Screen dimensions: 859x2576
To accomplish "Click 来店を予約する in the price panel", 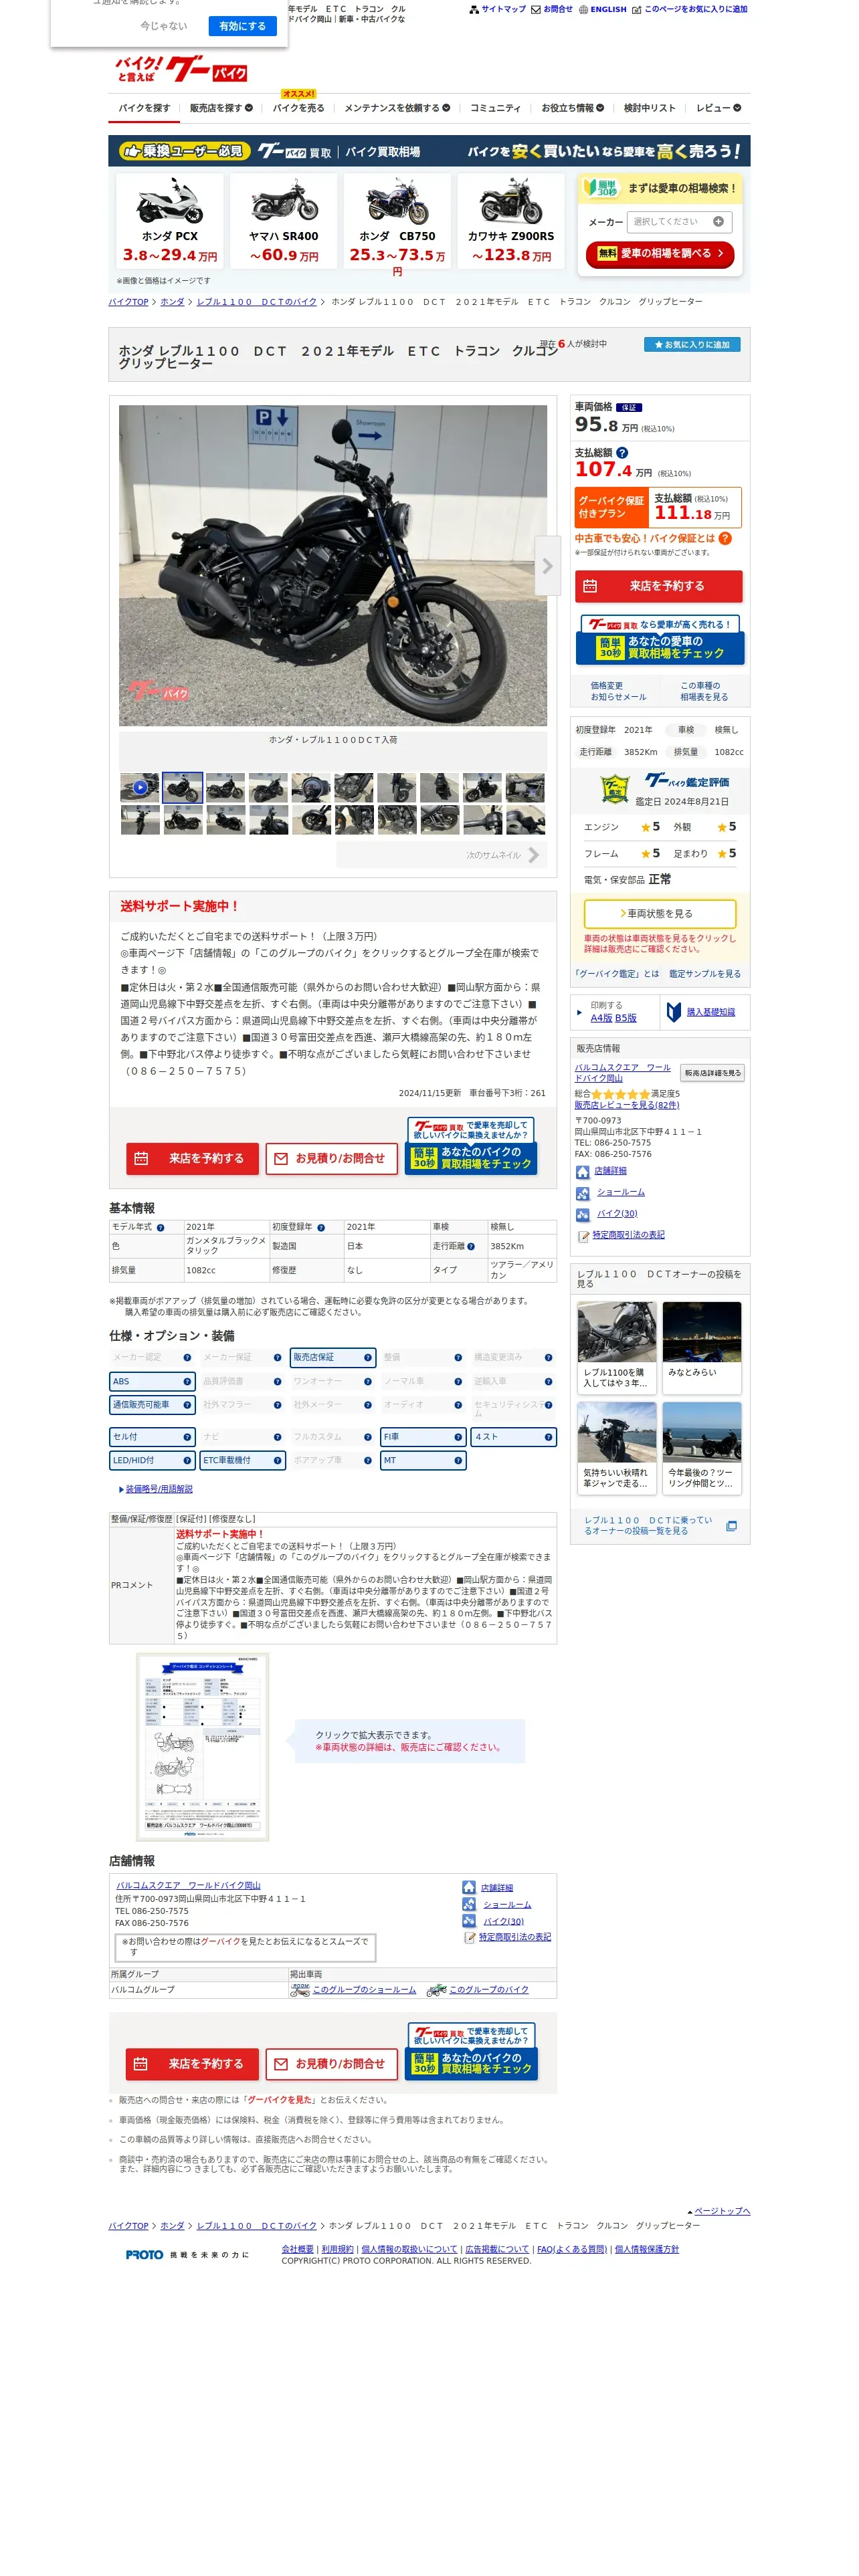I will [x=659, y=586].
